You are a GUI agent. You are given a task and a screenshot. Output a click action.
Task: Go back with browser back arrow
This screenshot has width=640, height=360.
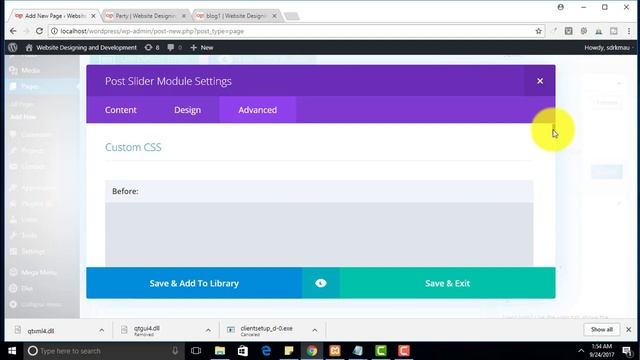tap(13, 31)
